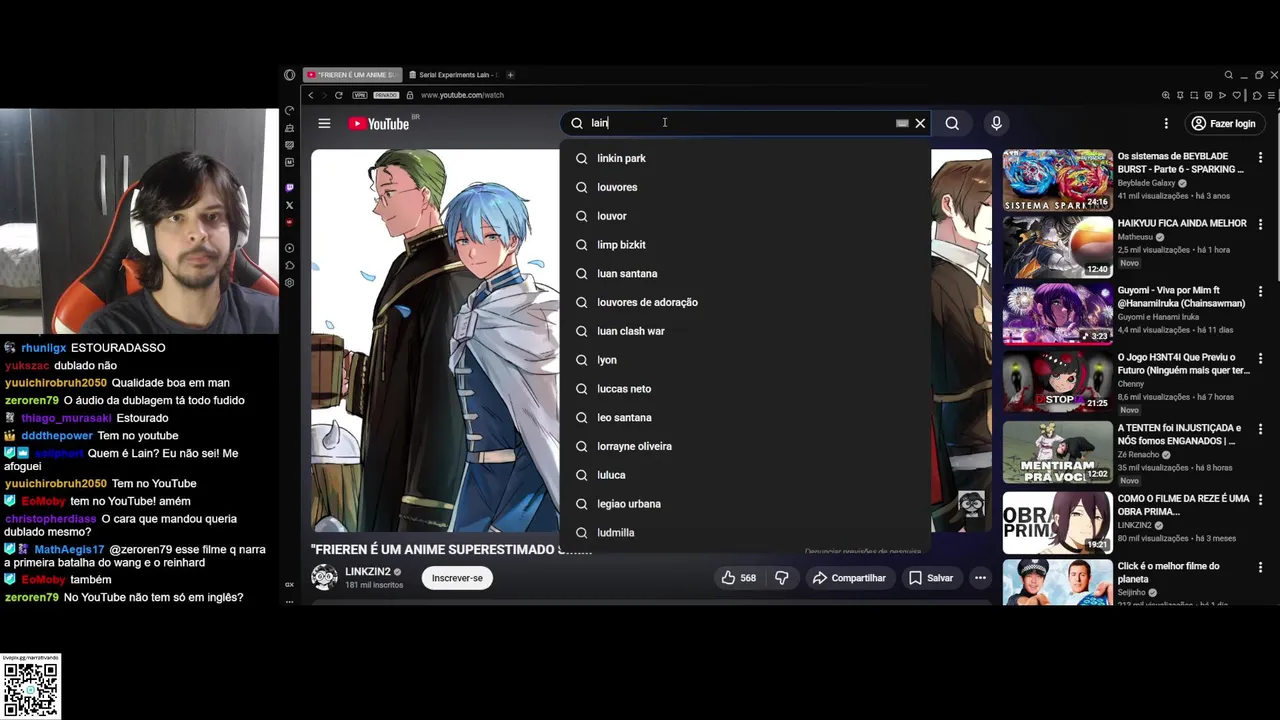Save page with the heart bookmark icon
This screenshot has width=1280, height=720.
(1237, 95)
